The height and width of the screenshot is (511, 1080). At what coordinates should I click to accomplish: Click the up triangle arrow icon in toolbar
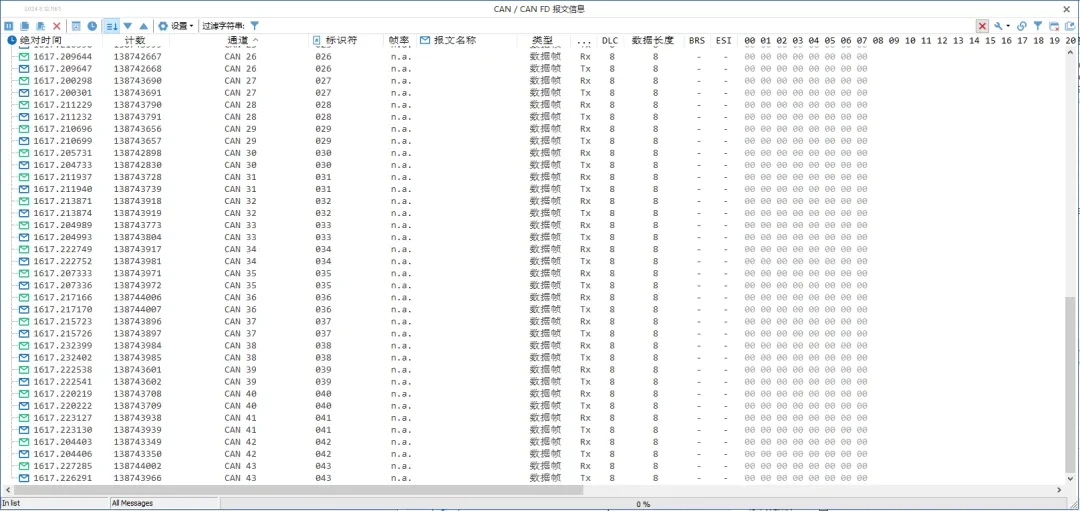pos(144,25)
